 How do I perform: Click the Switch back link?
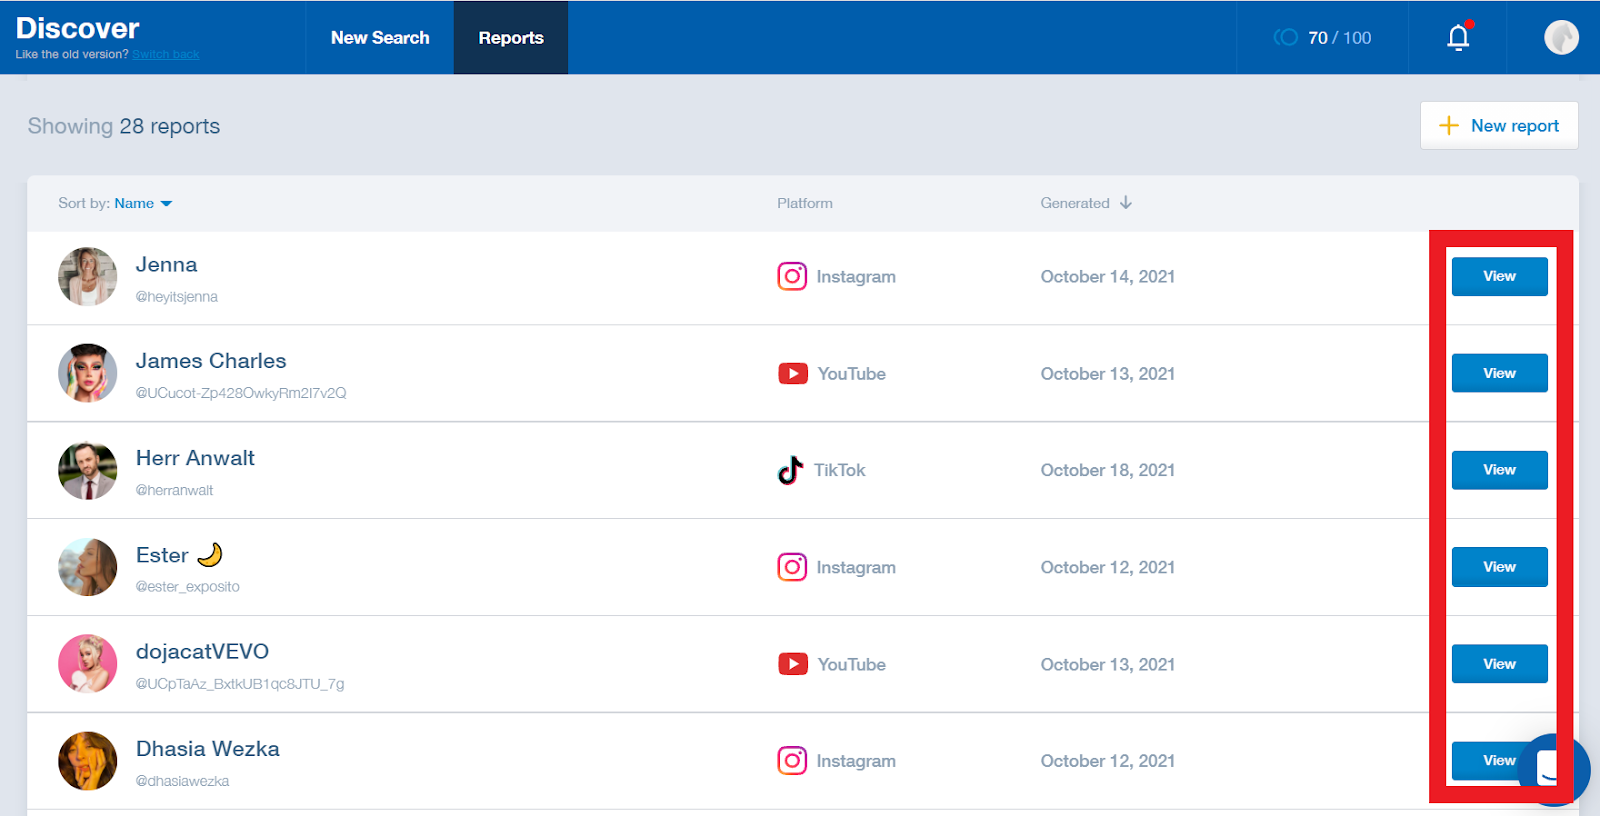point(166,54)
